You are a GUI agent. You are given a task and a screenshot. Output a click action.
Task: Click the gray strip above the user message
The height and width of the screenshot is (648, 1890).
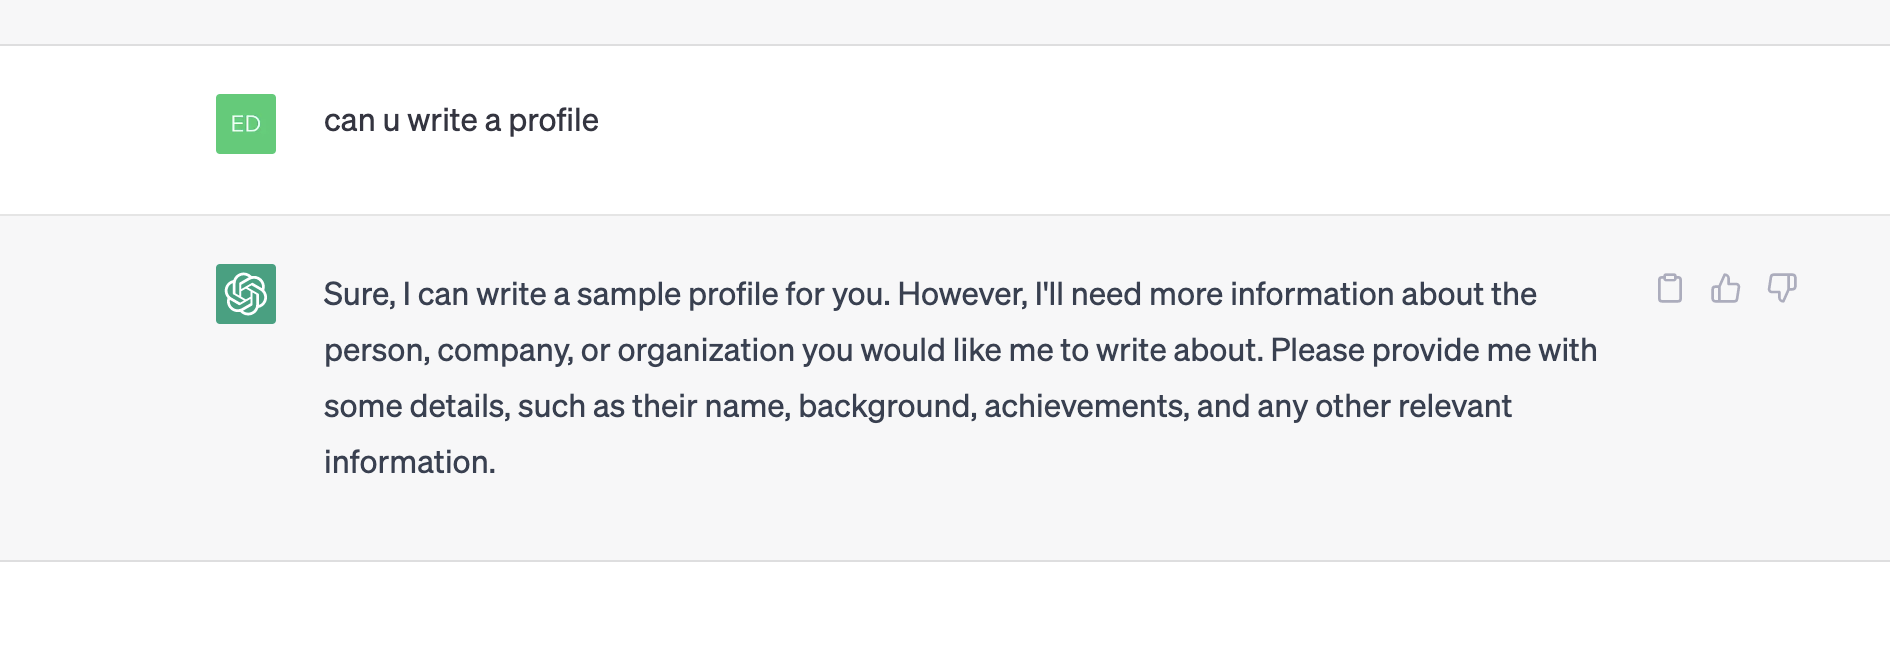(945, 22)
